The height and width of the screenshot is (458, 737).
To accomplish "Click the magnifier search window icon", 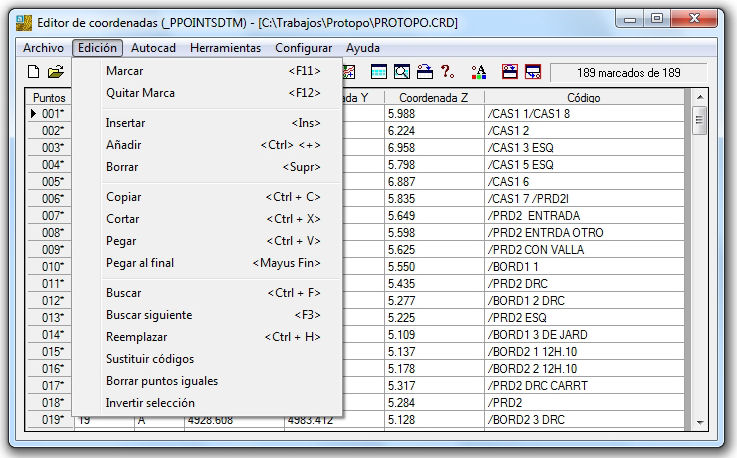I will [402, 72].
